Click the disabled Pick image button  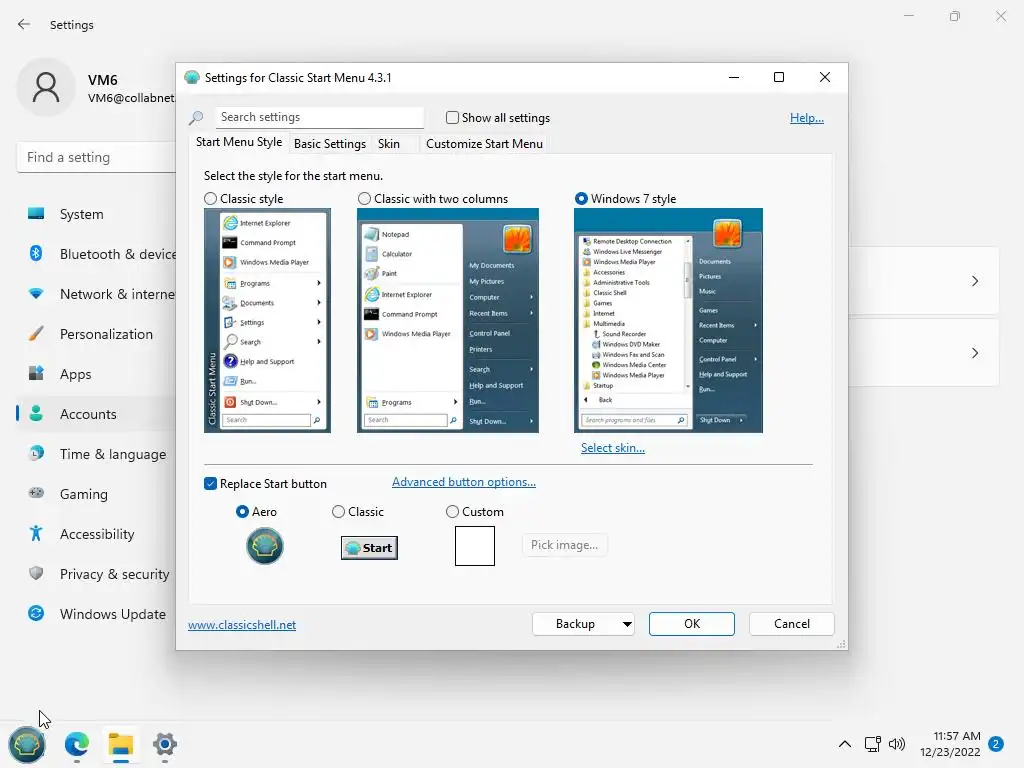(x=564, y=545)
